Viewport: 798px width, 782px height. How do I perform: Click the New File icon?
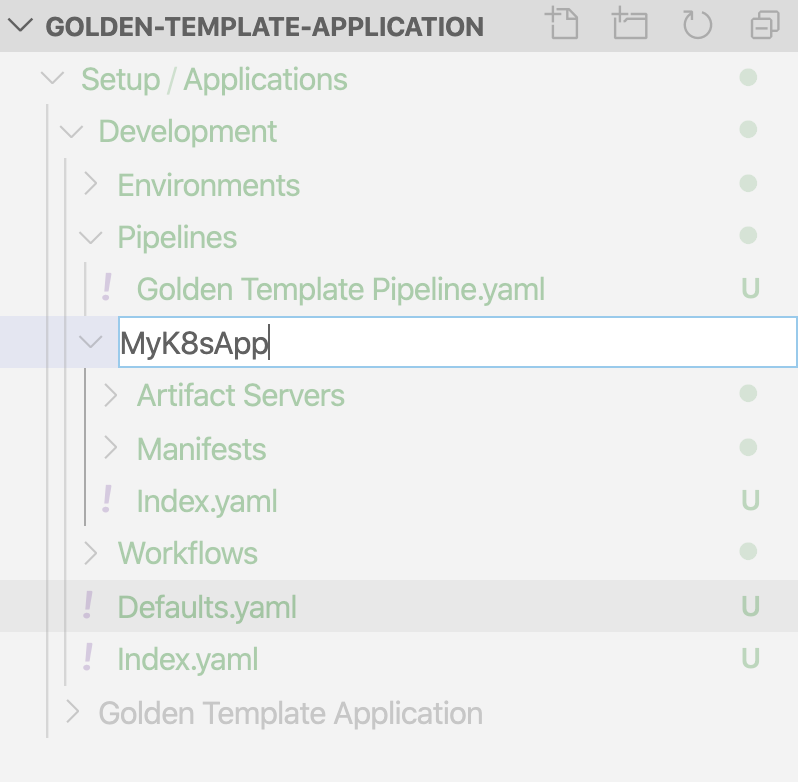[x=563, y=23]
